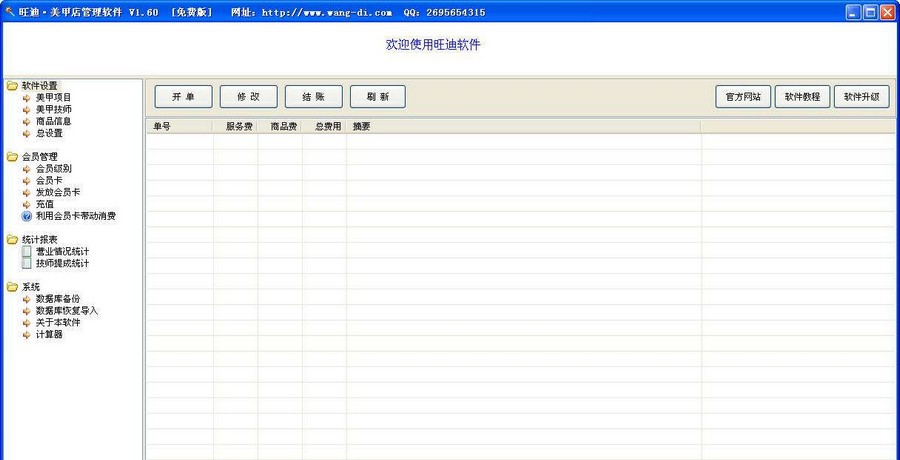Open 总设置 in sidebar

click(49, 134)
